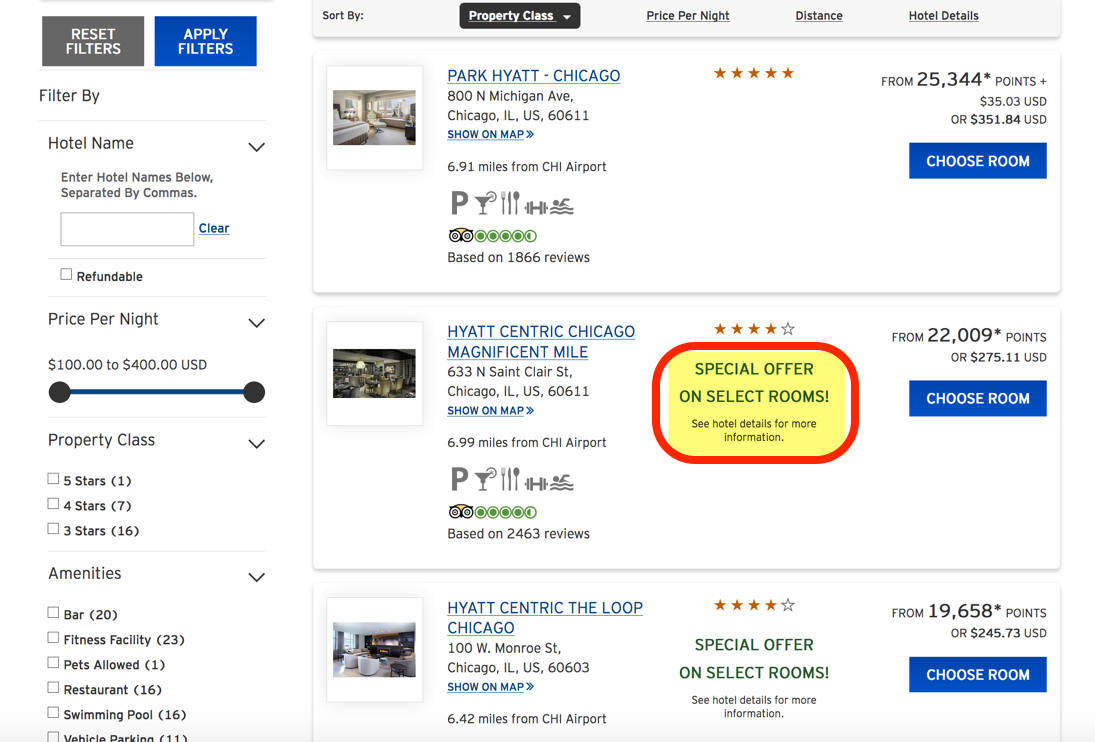Click the '$275.11 USD' price text
Screen dimensions: 1095x742
[1008, 357]
